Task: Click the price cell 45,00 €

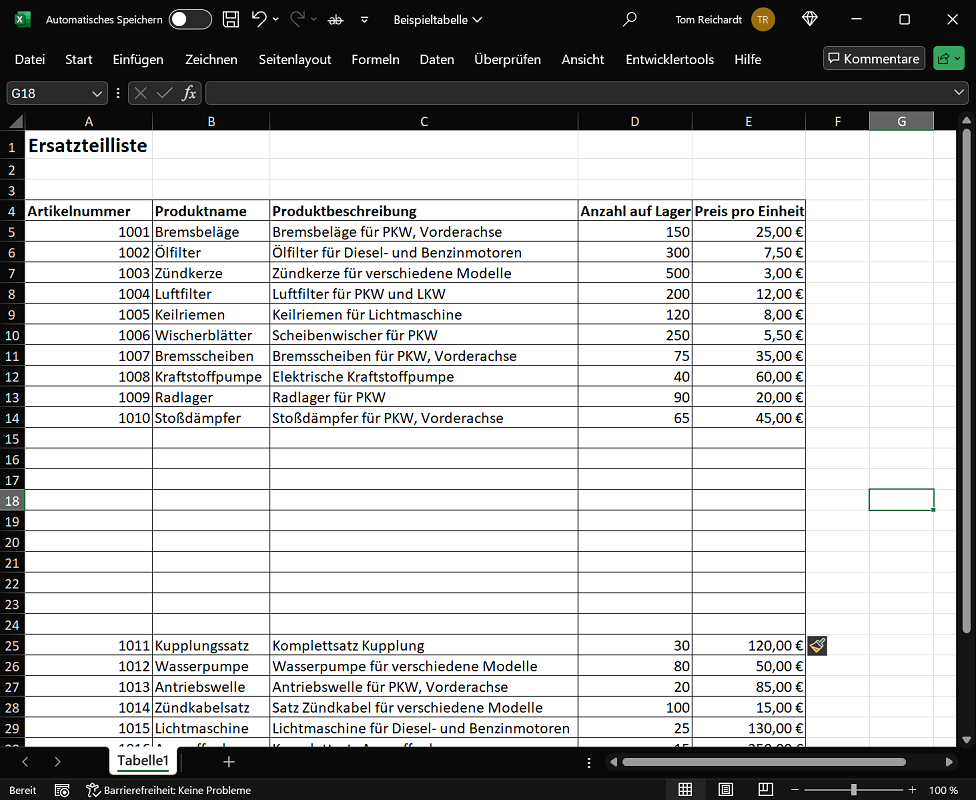Action: pyautogui.click(x=749, y=418)
